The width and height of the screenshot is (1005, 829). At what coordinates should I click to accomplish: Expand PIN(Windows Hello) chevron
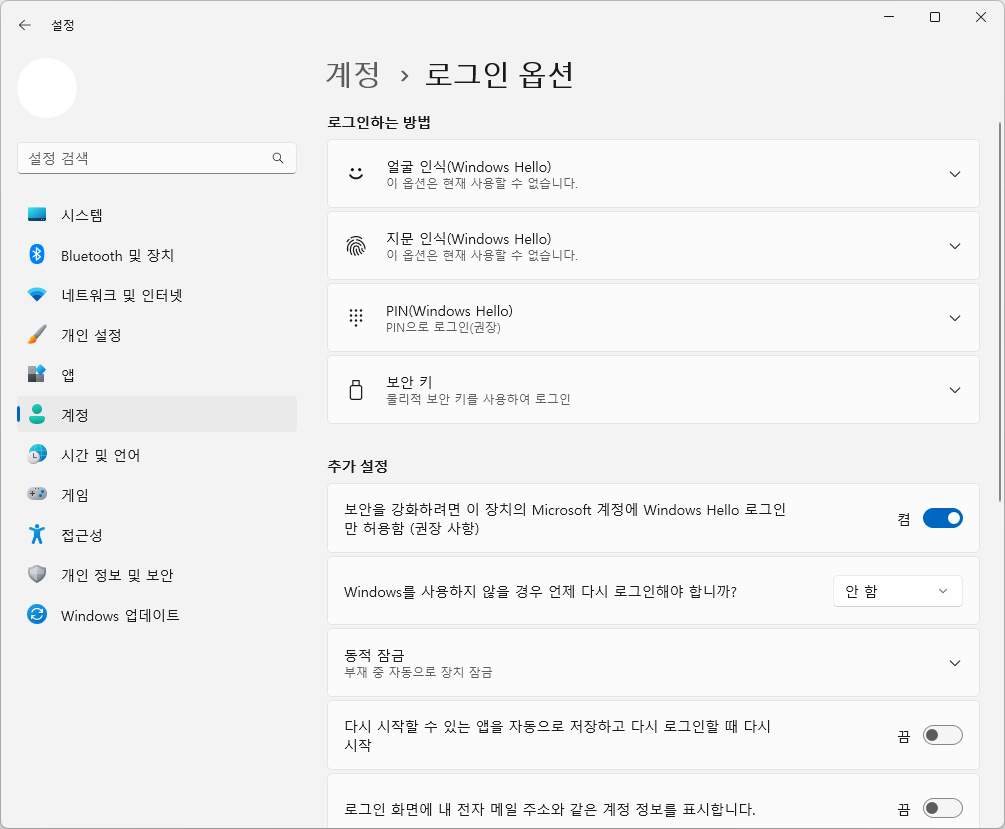[954, 317]
